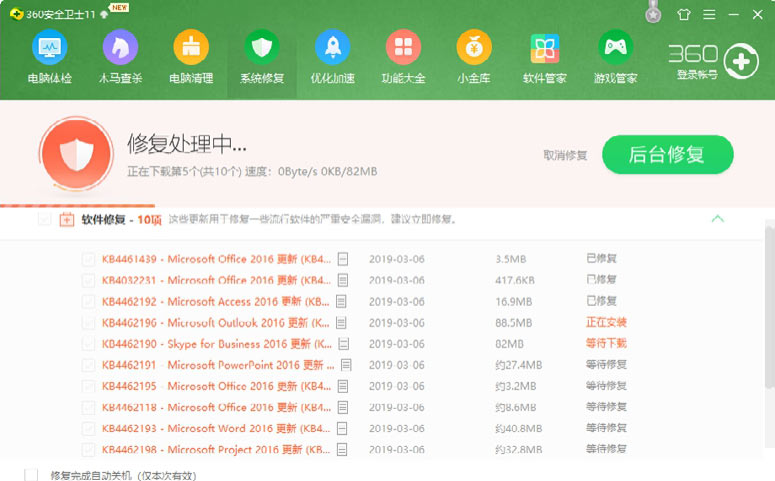
Task: View details icon for KB4461439 update
Action: pos(342,259)
